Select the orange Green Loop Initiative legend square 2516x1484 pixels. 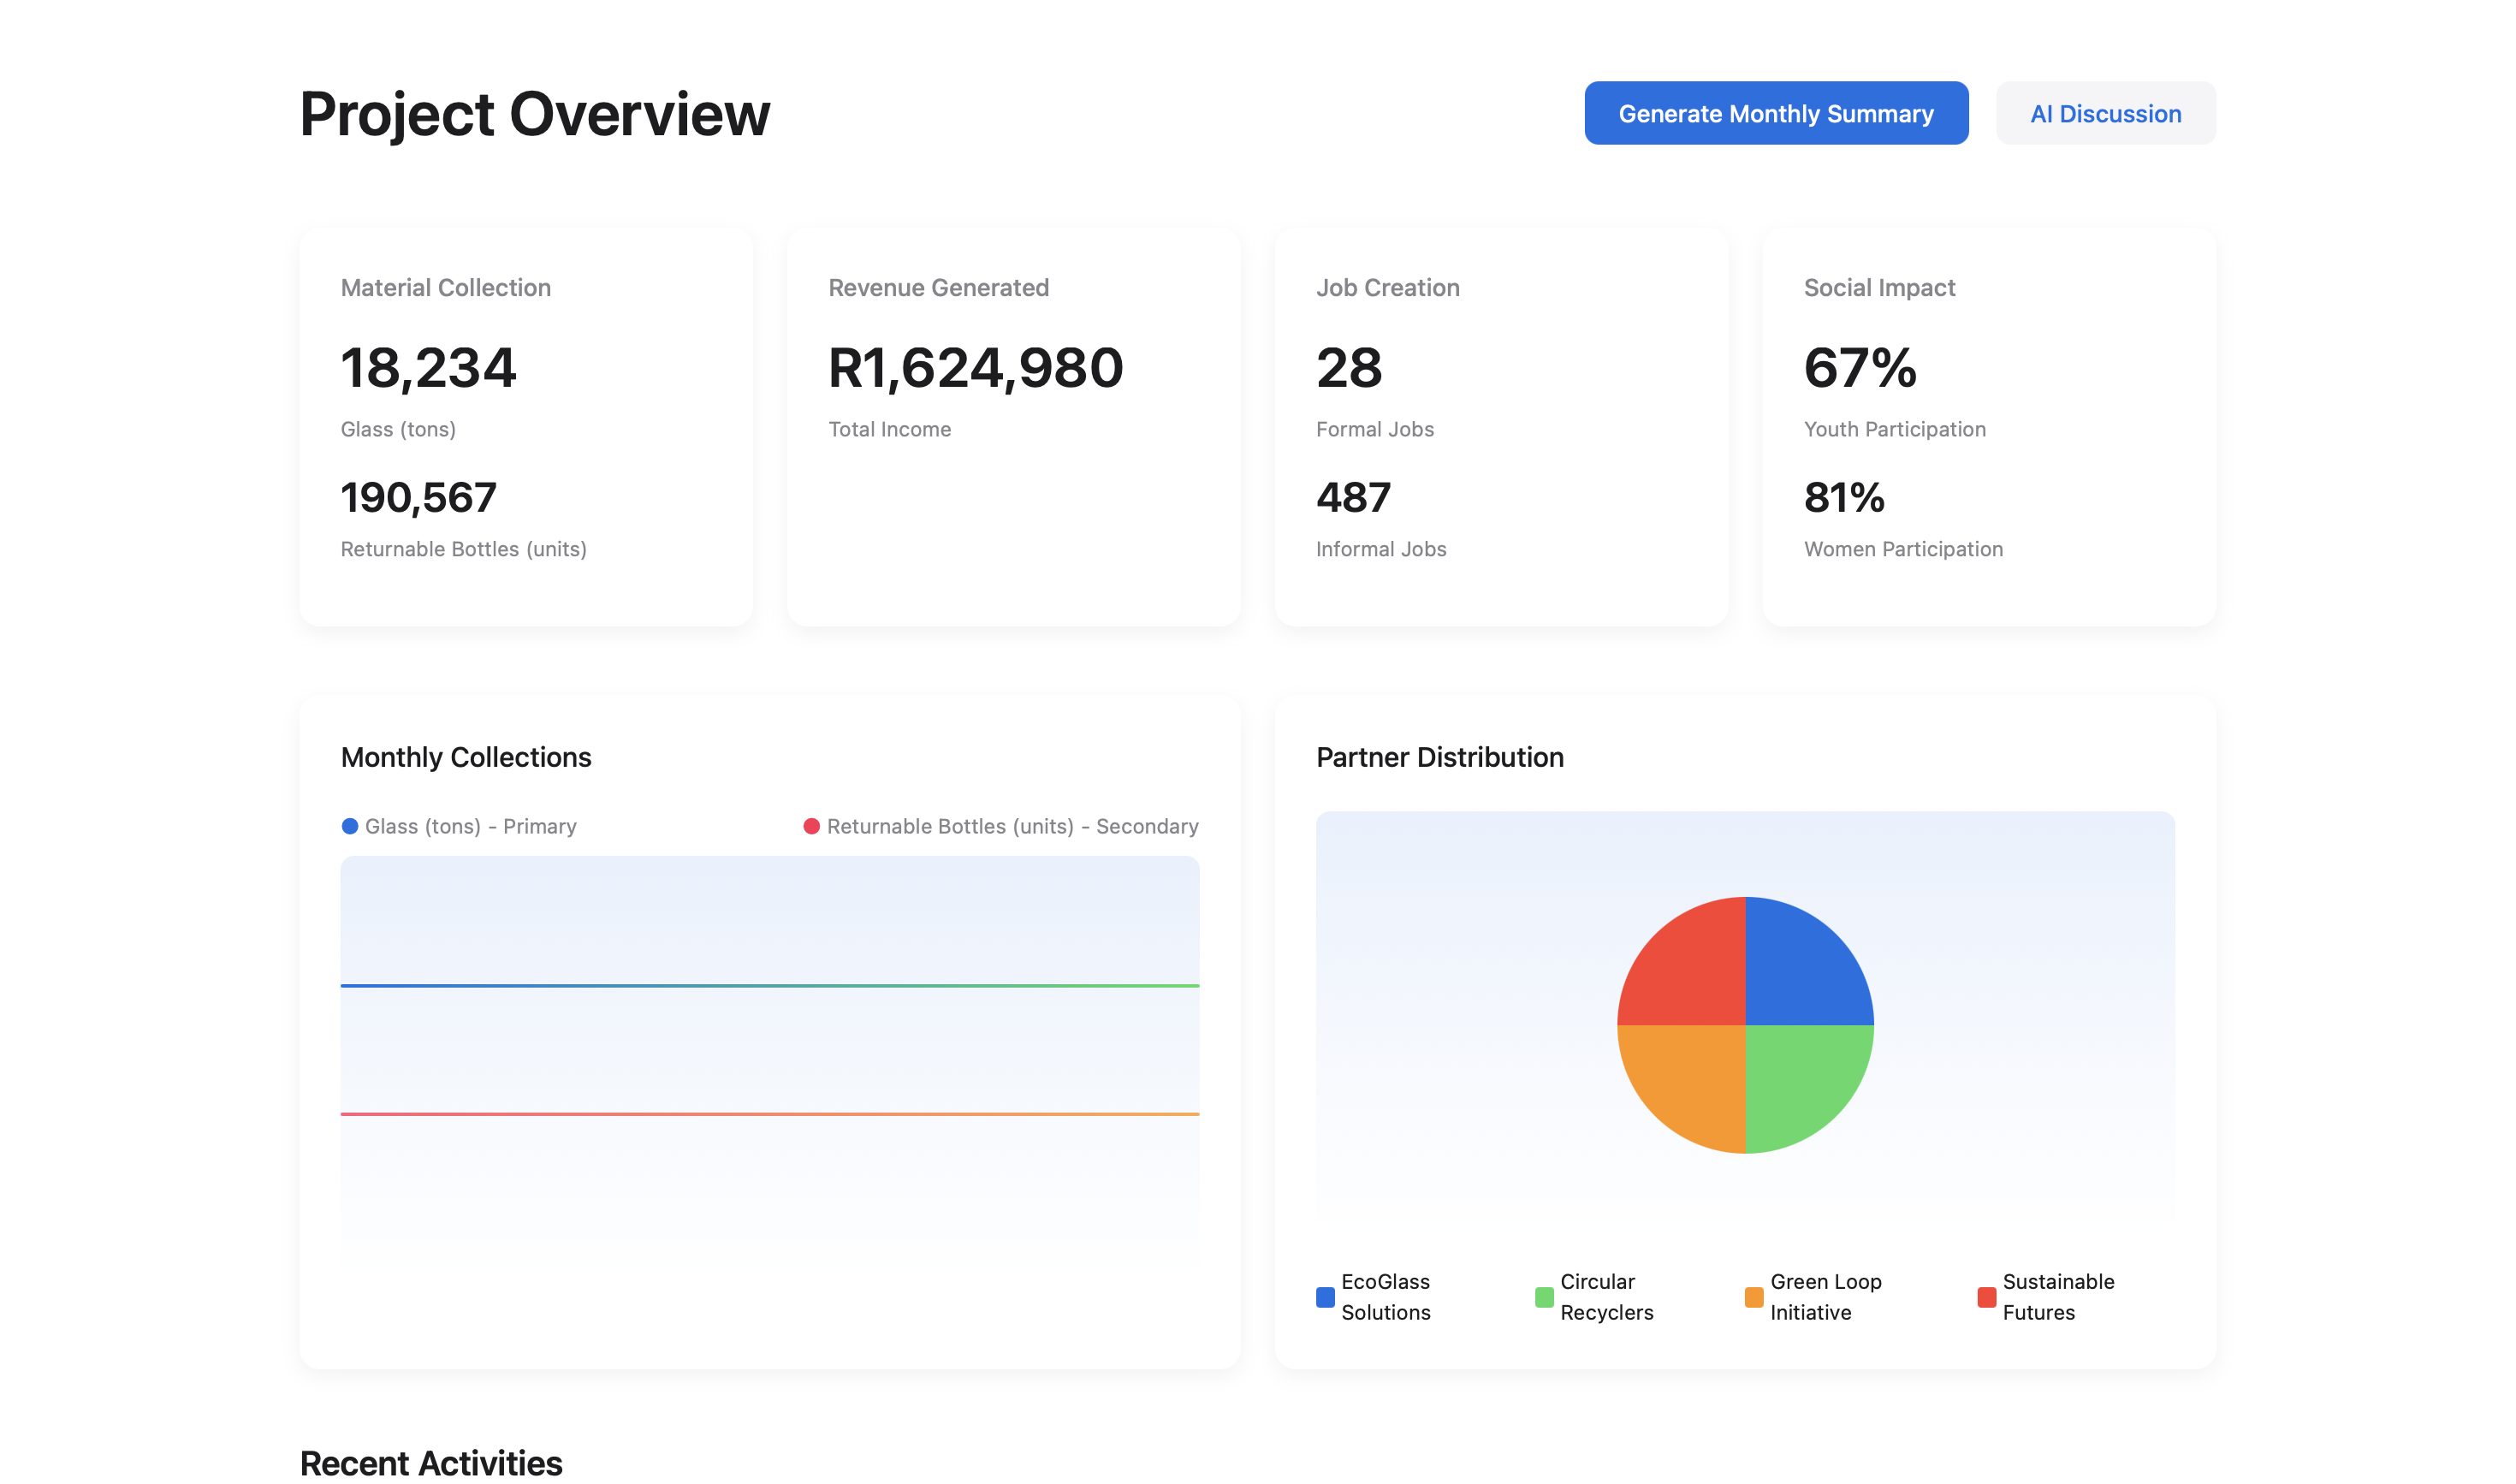pyautogui.click(x=1754, y=1297)
